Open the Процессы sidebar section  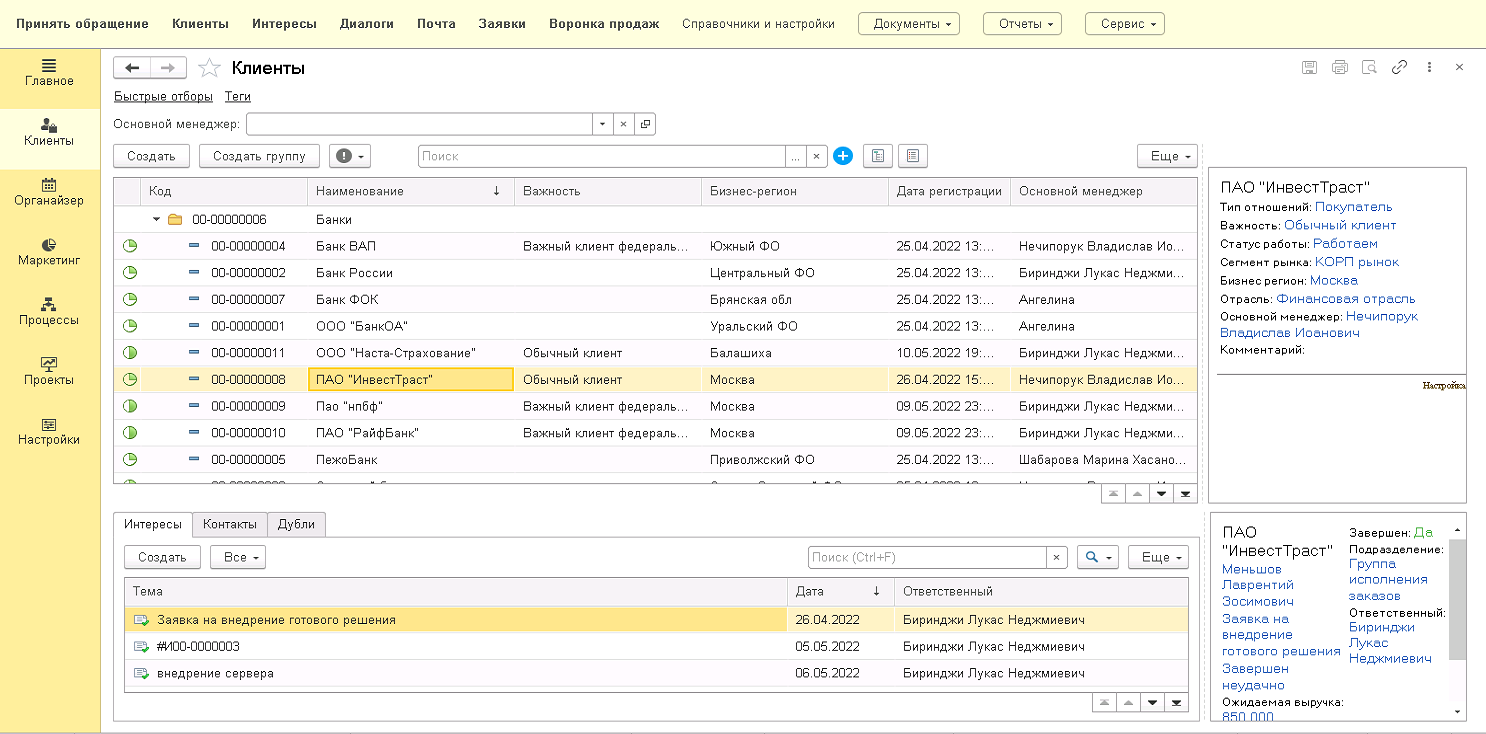click(x=49, y=312)
